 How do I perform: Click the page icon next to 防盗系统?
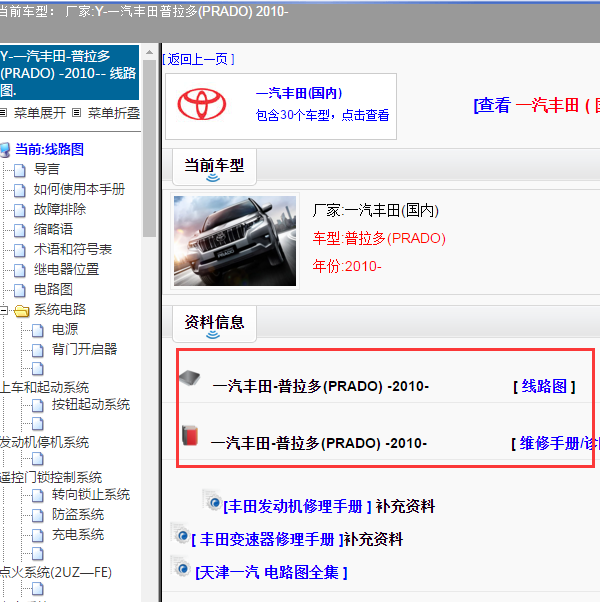pyautogui.click(x=38, y=515)
